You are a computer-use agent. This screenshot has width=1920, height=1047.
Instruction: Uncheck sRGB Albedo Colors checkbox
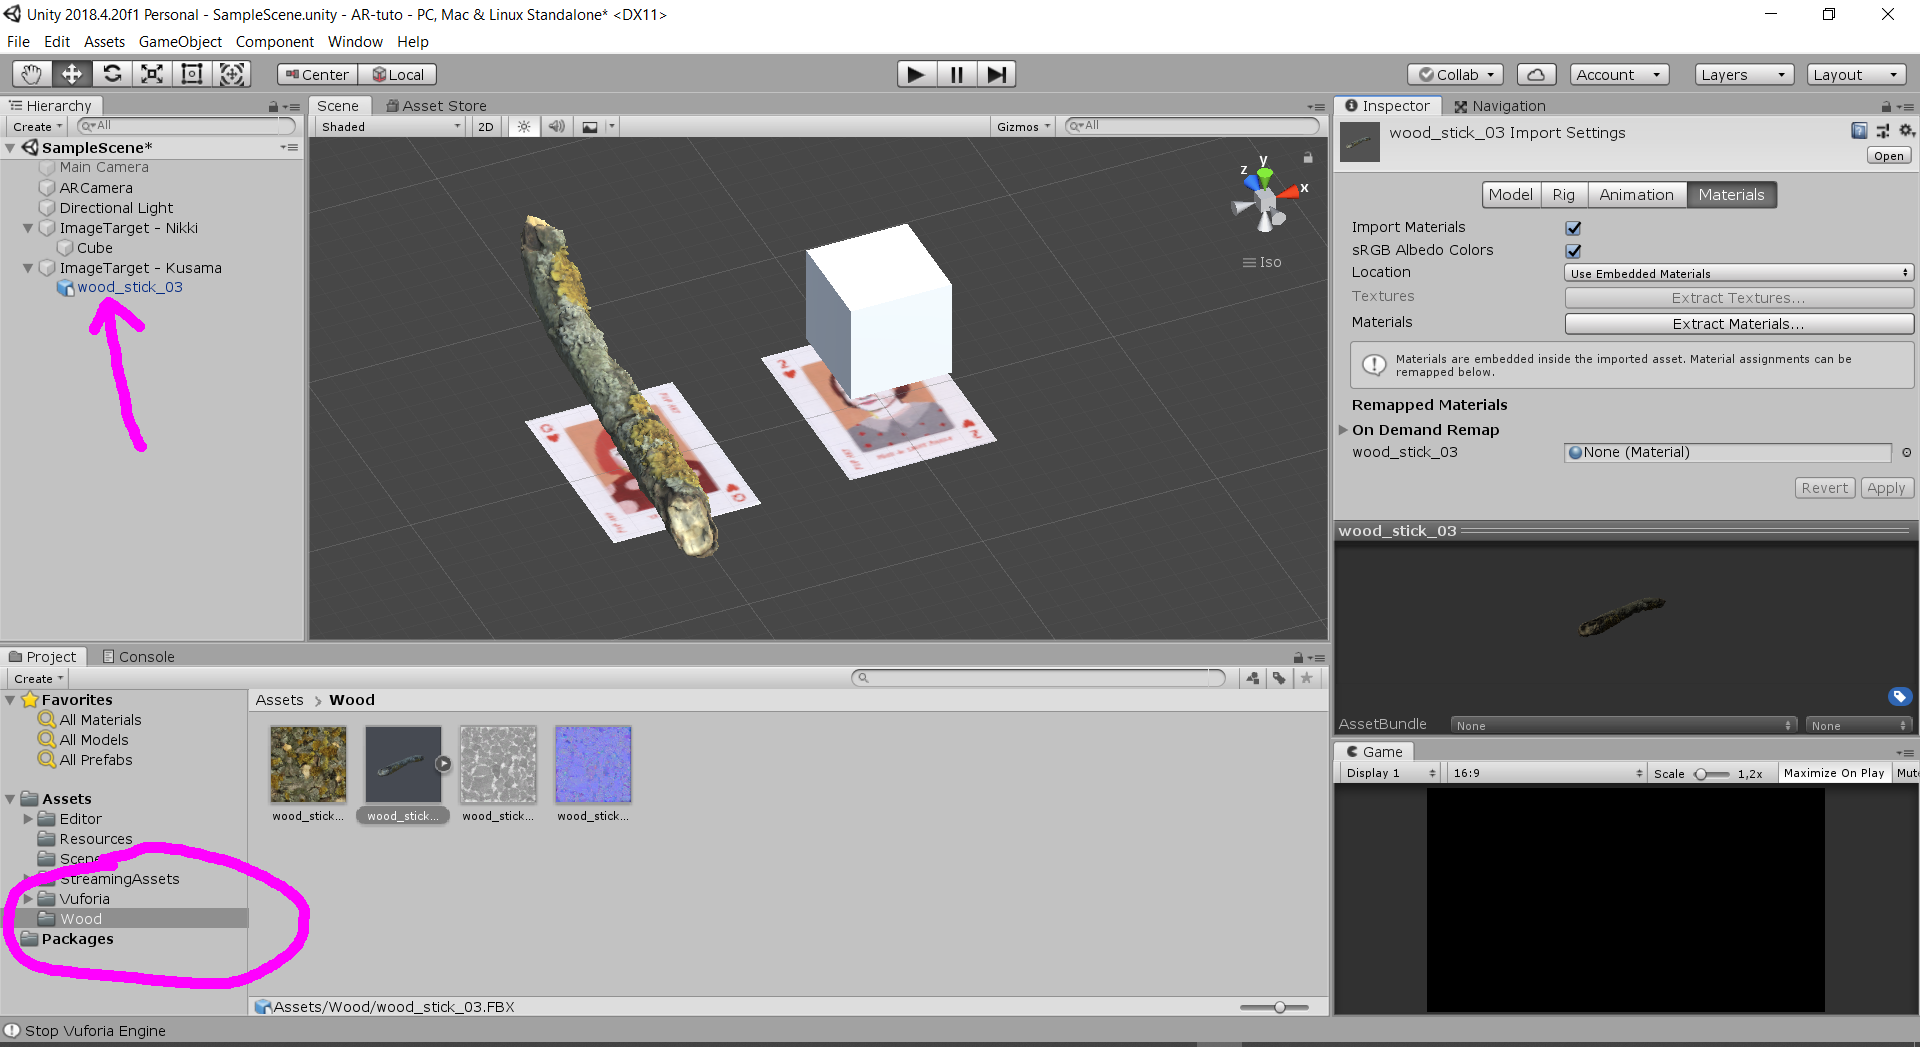click(1573, 251)
